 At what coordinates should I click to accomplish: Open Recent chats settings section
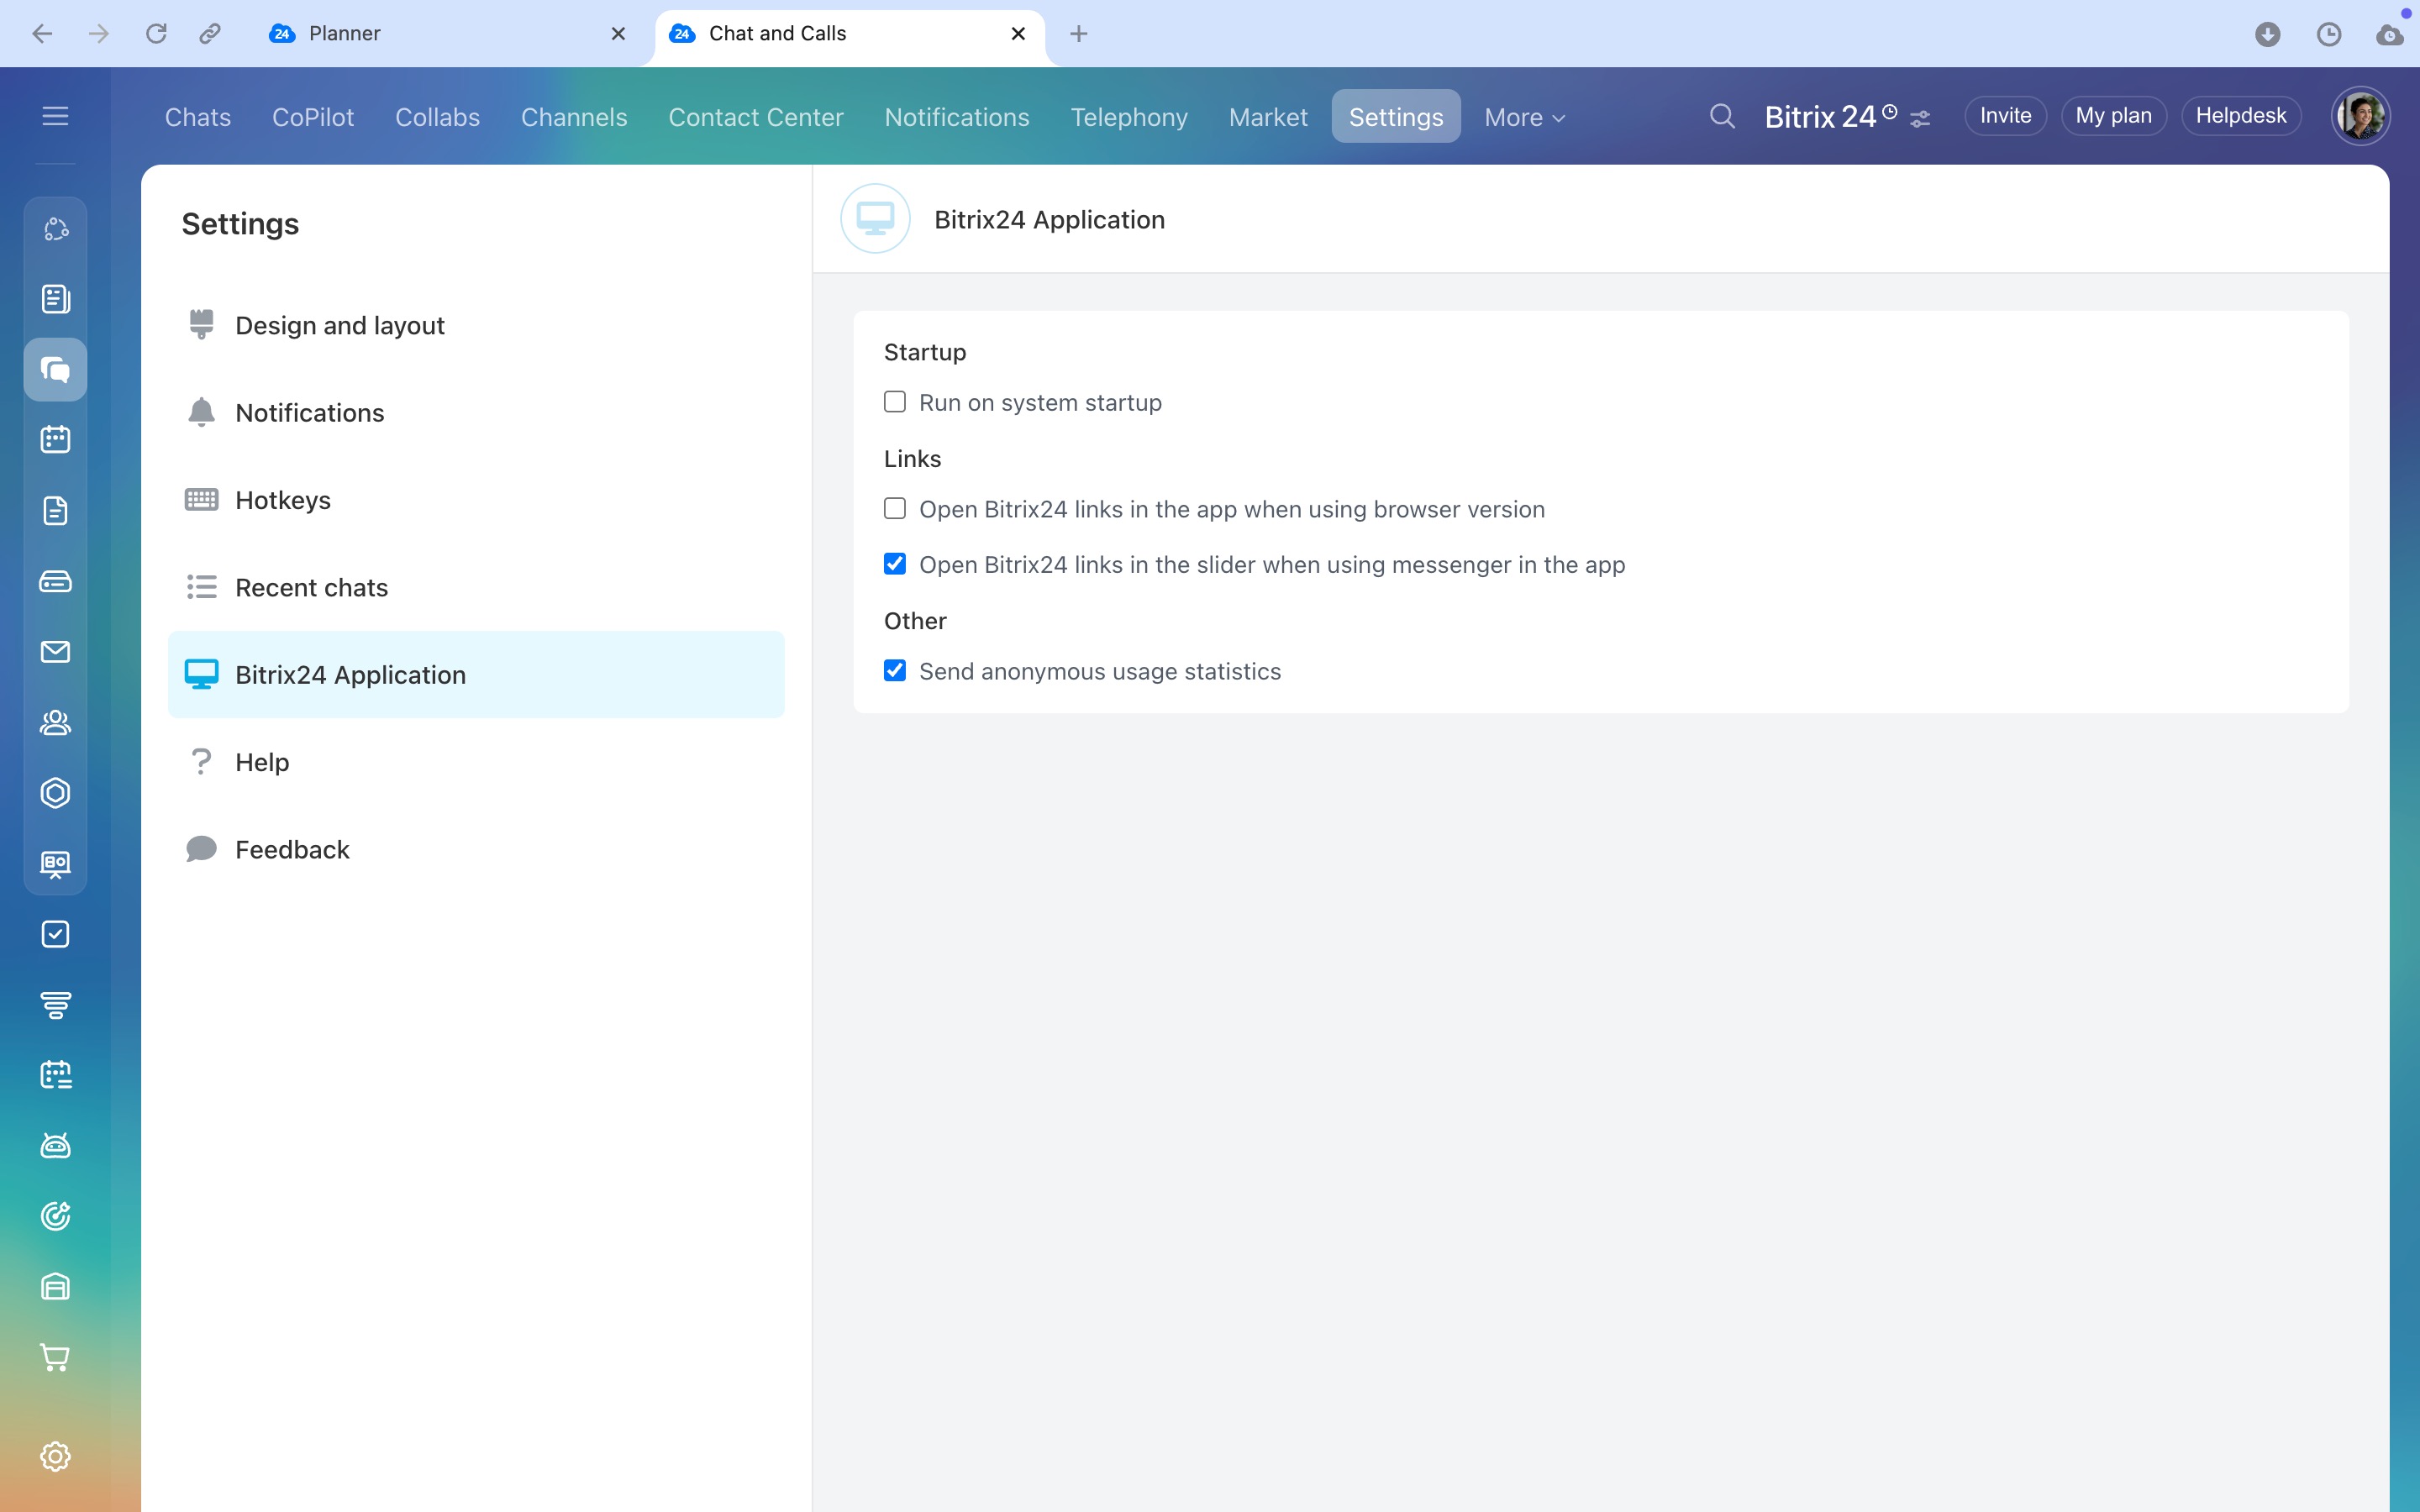[x=476, y=587]
